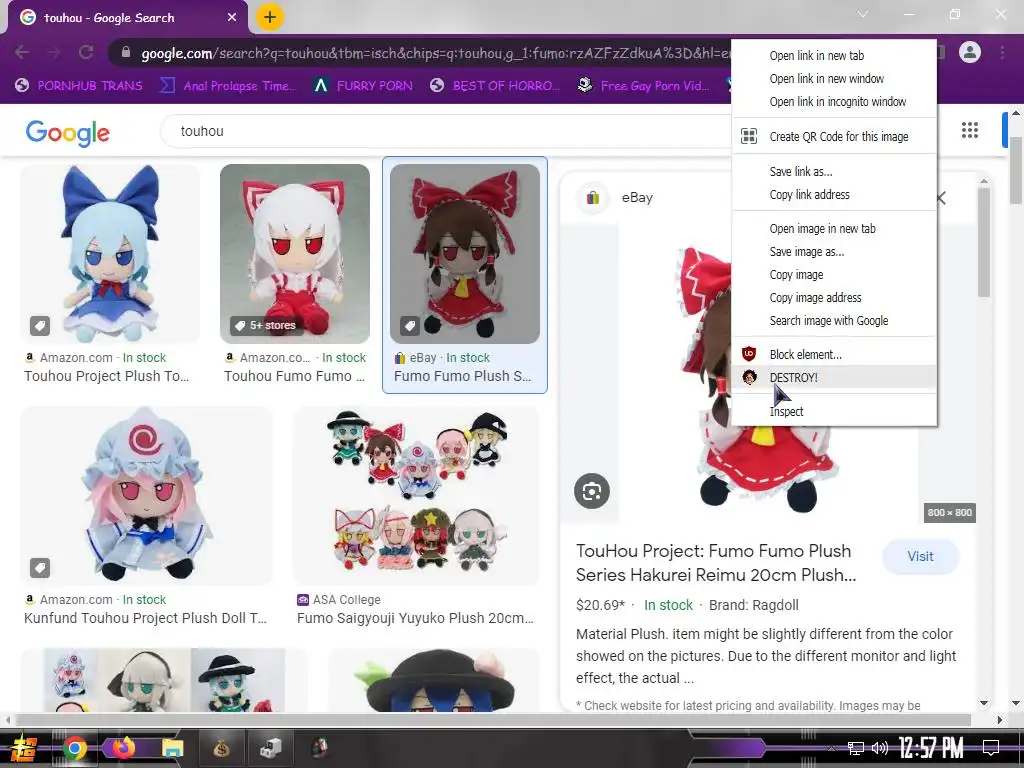
Task: Click the 5+ stores tag on Mokou plush
Action: (265, 325)
